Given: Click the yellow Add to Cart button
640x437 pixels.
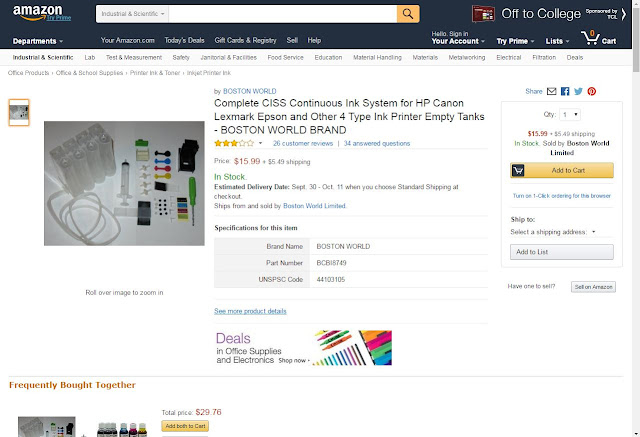Looking at the screenshot, I should coord(561,170).
